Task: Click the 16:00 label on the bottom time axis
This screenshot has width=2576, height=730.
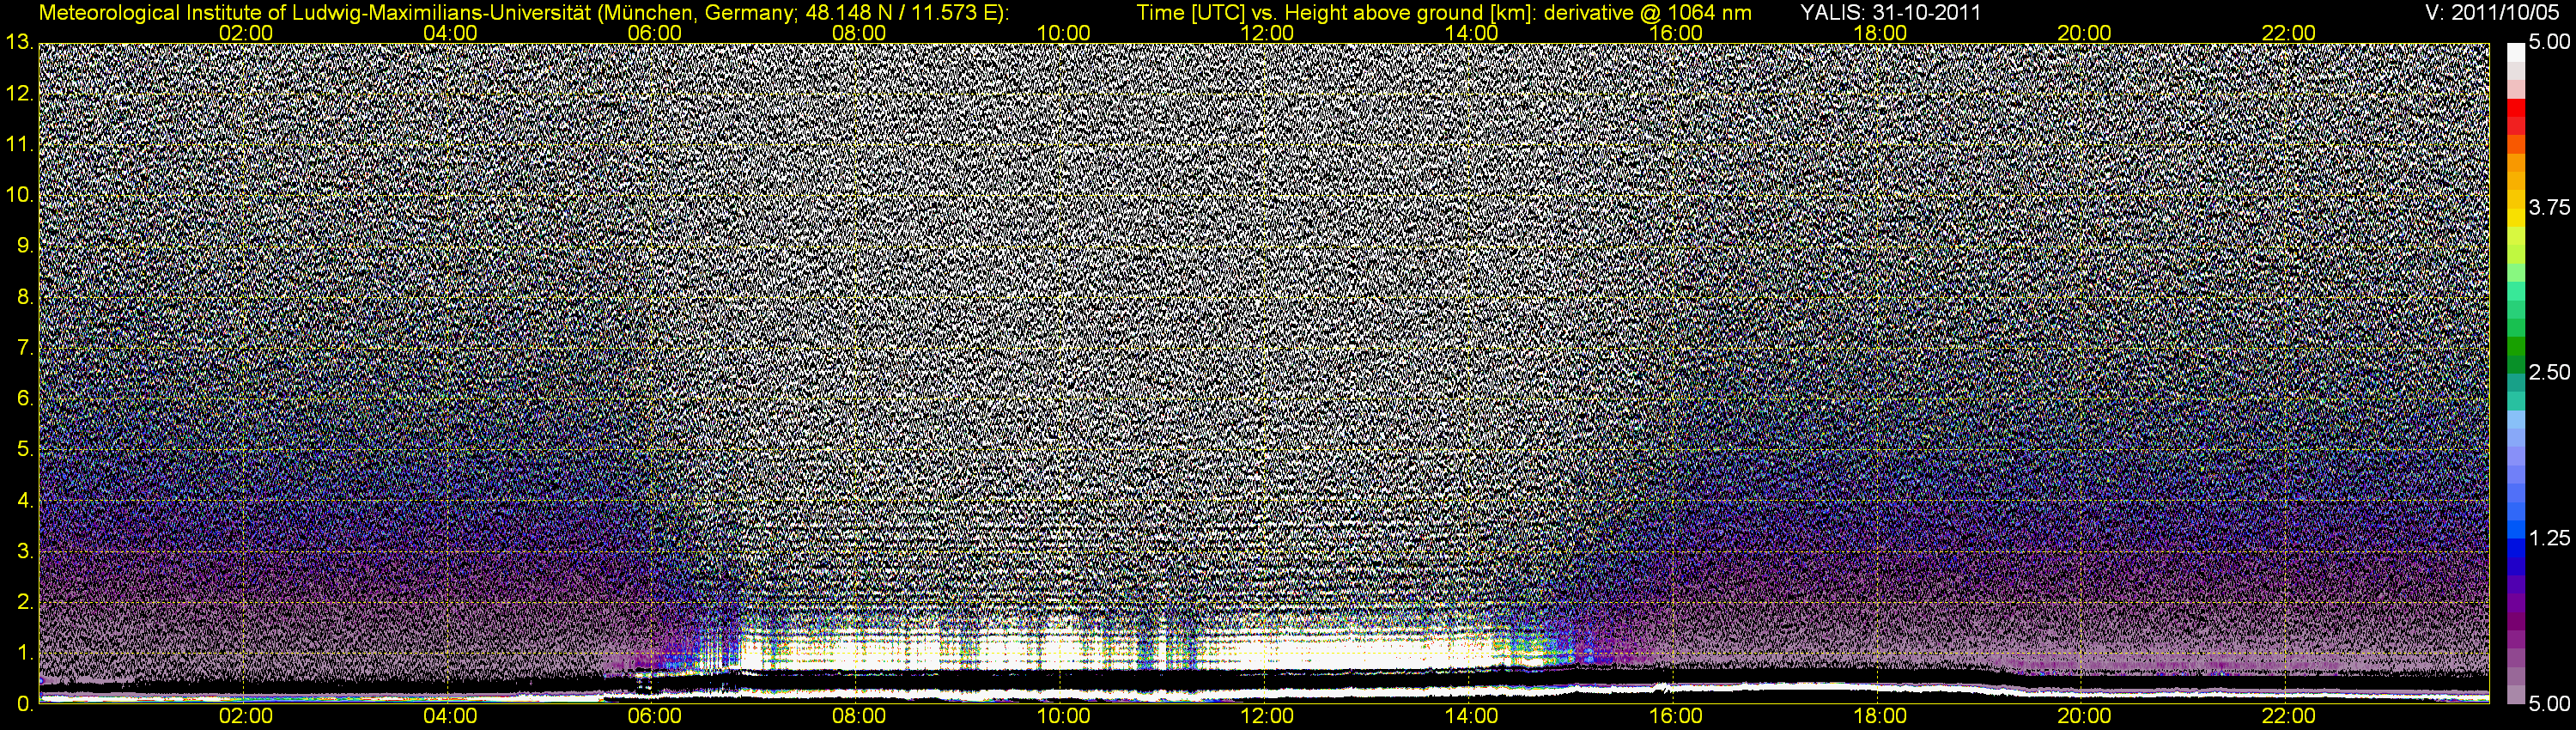Action: click(x=1676, y=717)
